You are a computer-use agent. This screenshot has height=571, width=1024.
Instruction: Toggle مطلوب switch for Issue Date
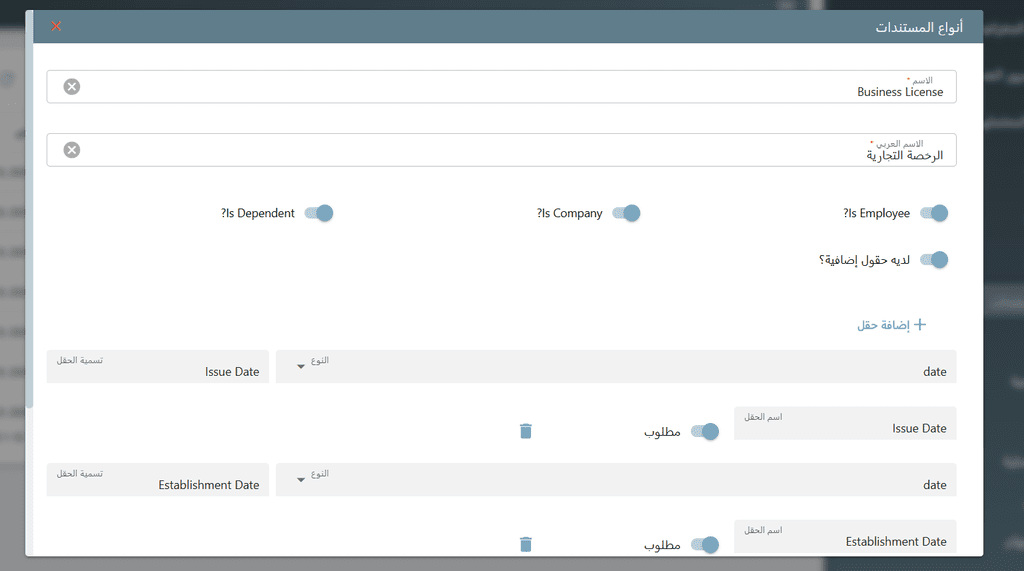click(x=705, y=431)
